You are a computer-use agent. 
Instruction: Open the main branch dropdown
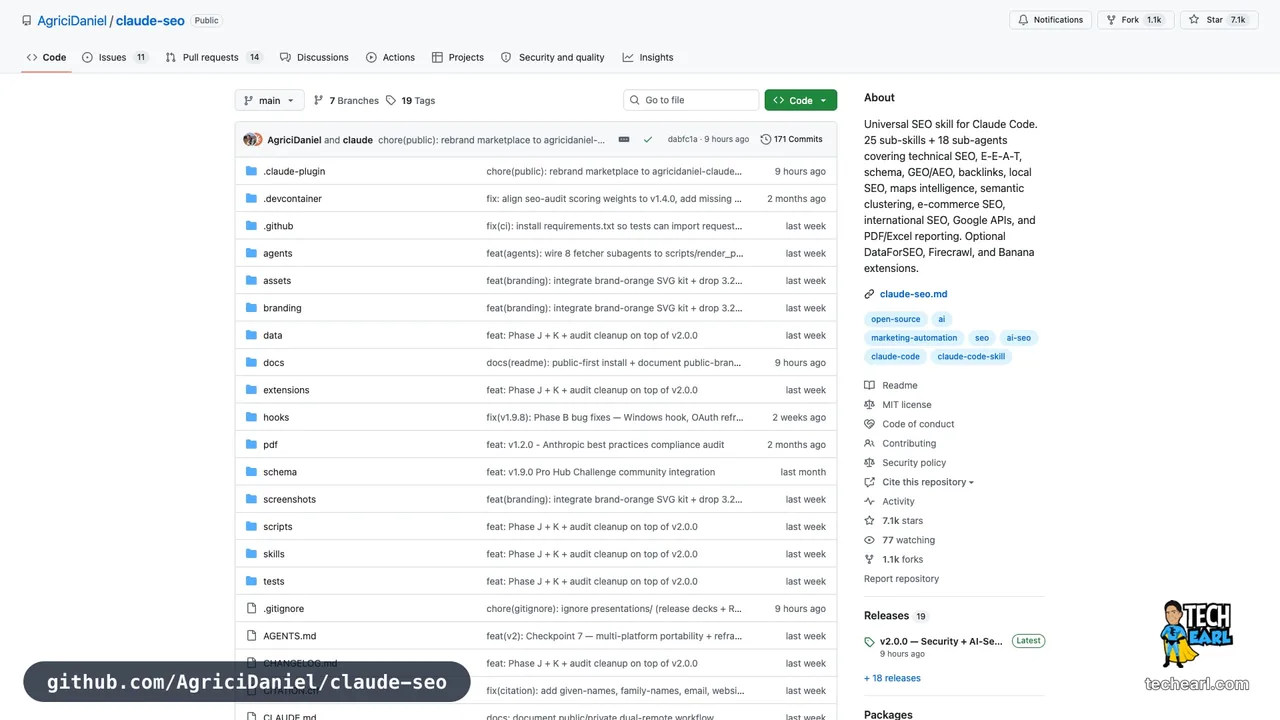coord(269,100)
